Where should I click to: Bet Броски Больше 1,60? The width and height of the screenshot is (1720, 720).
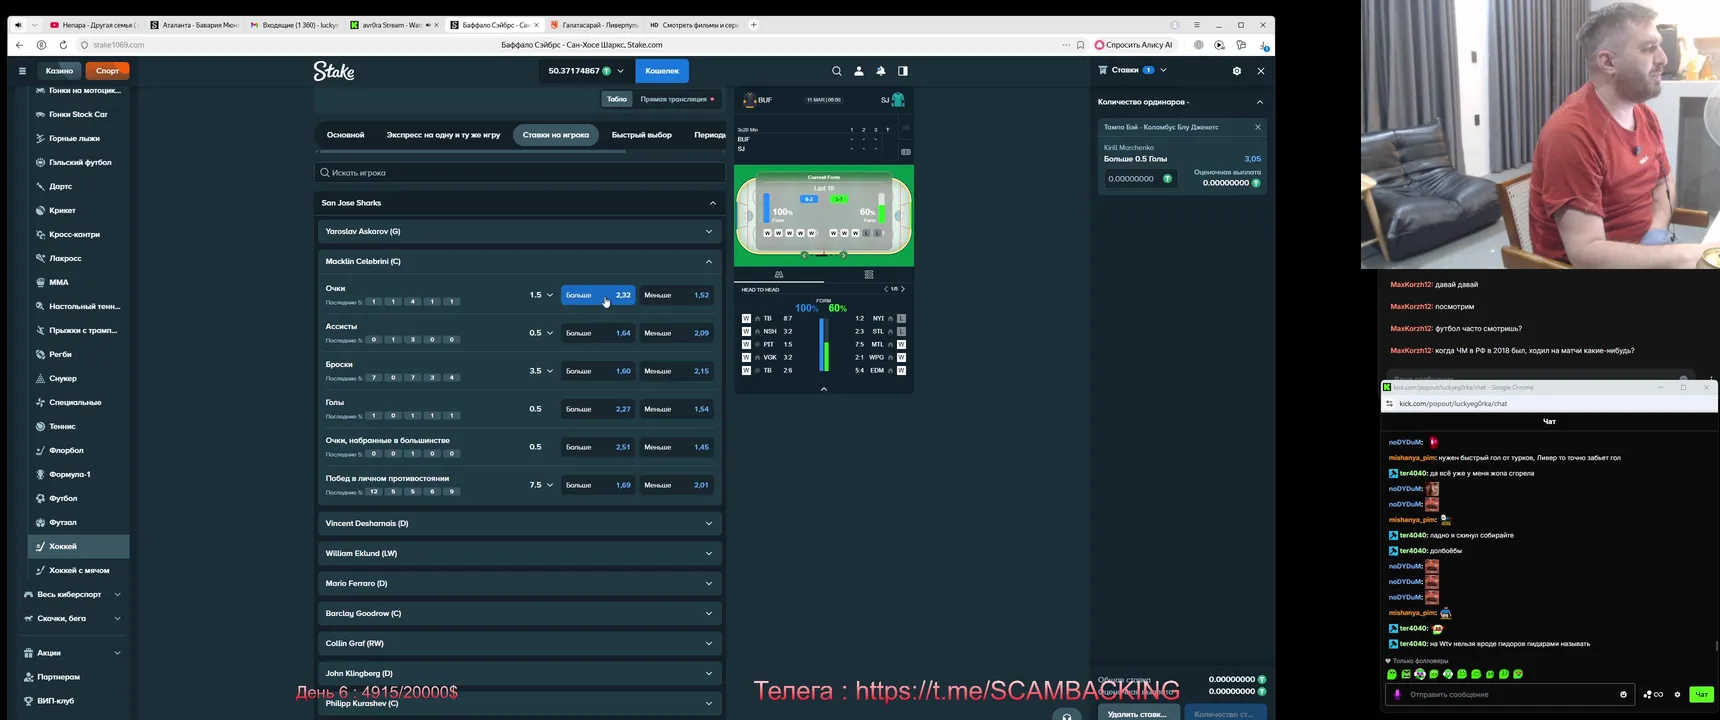(598, 371)
